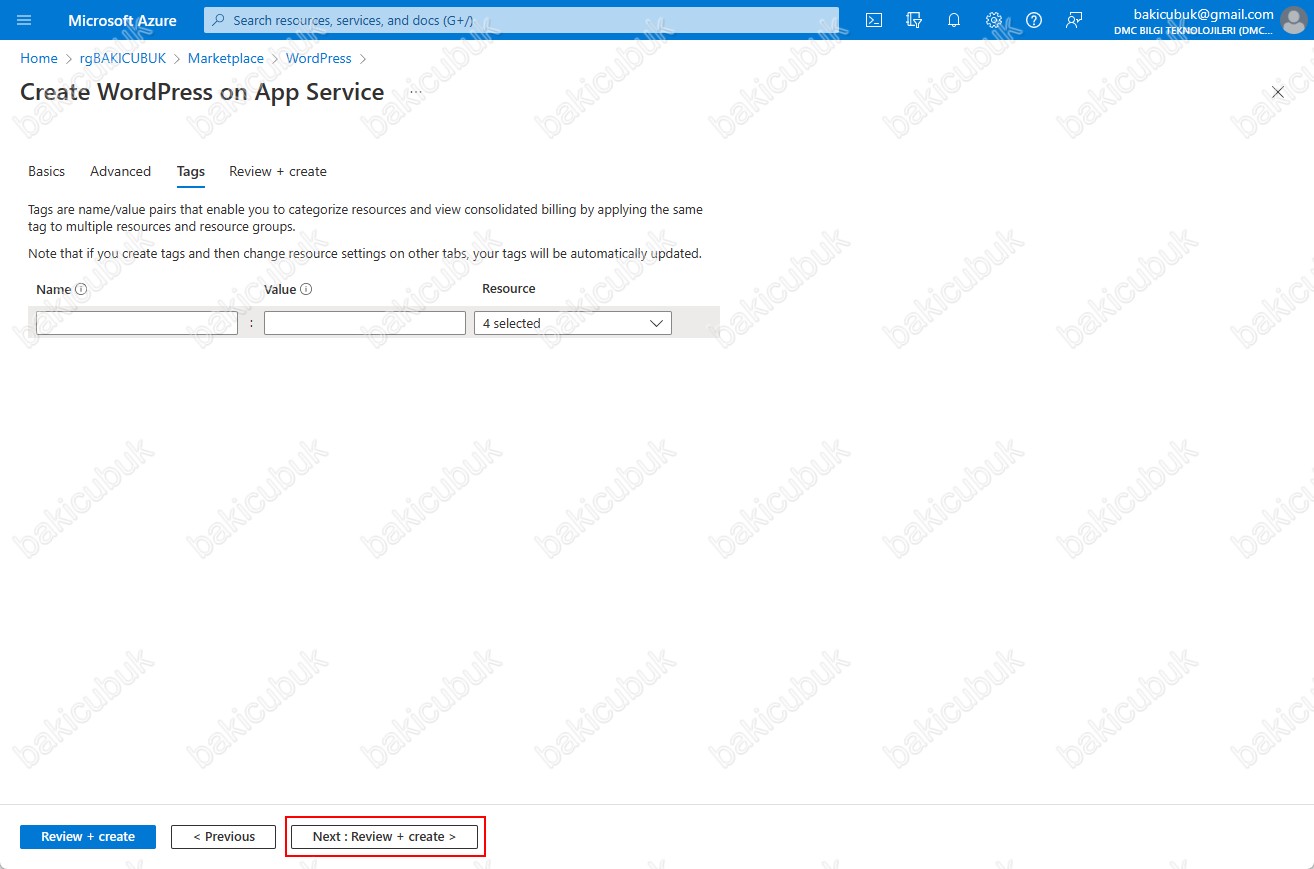This screenshot has height=869, width=1314.
Task: Click the info icon beside Value
Action: [307, 289]
